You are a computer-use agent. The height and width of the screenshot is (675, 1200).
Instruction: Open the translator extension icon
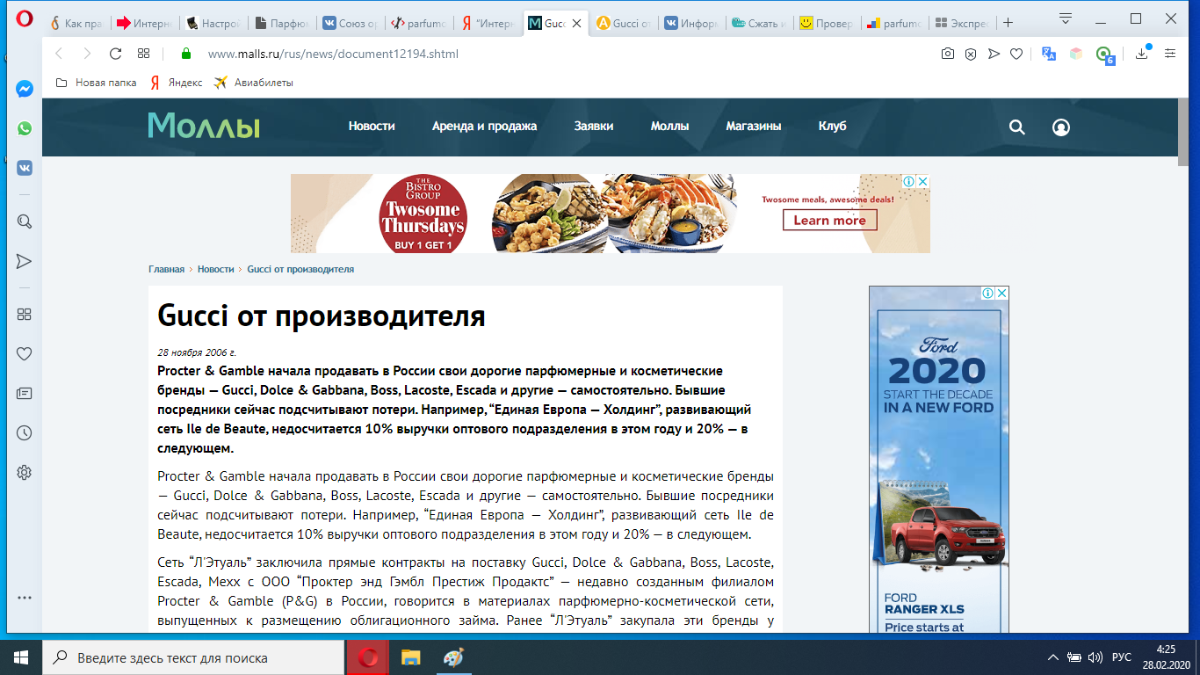1048,54
